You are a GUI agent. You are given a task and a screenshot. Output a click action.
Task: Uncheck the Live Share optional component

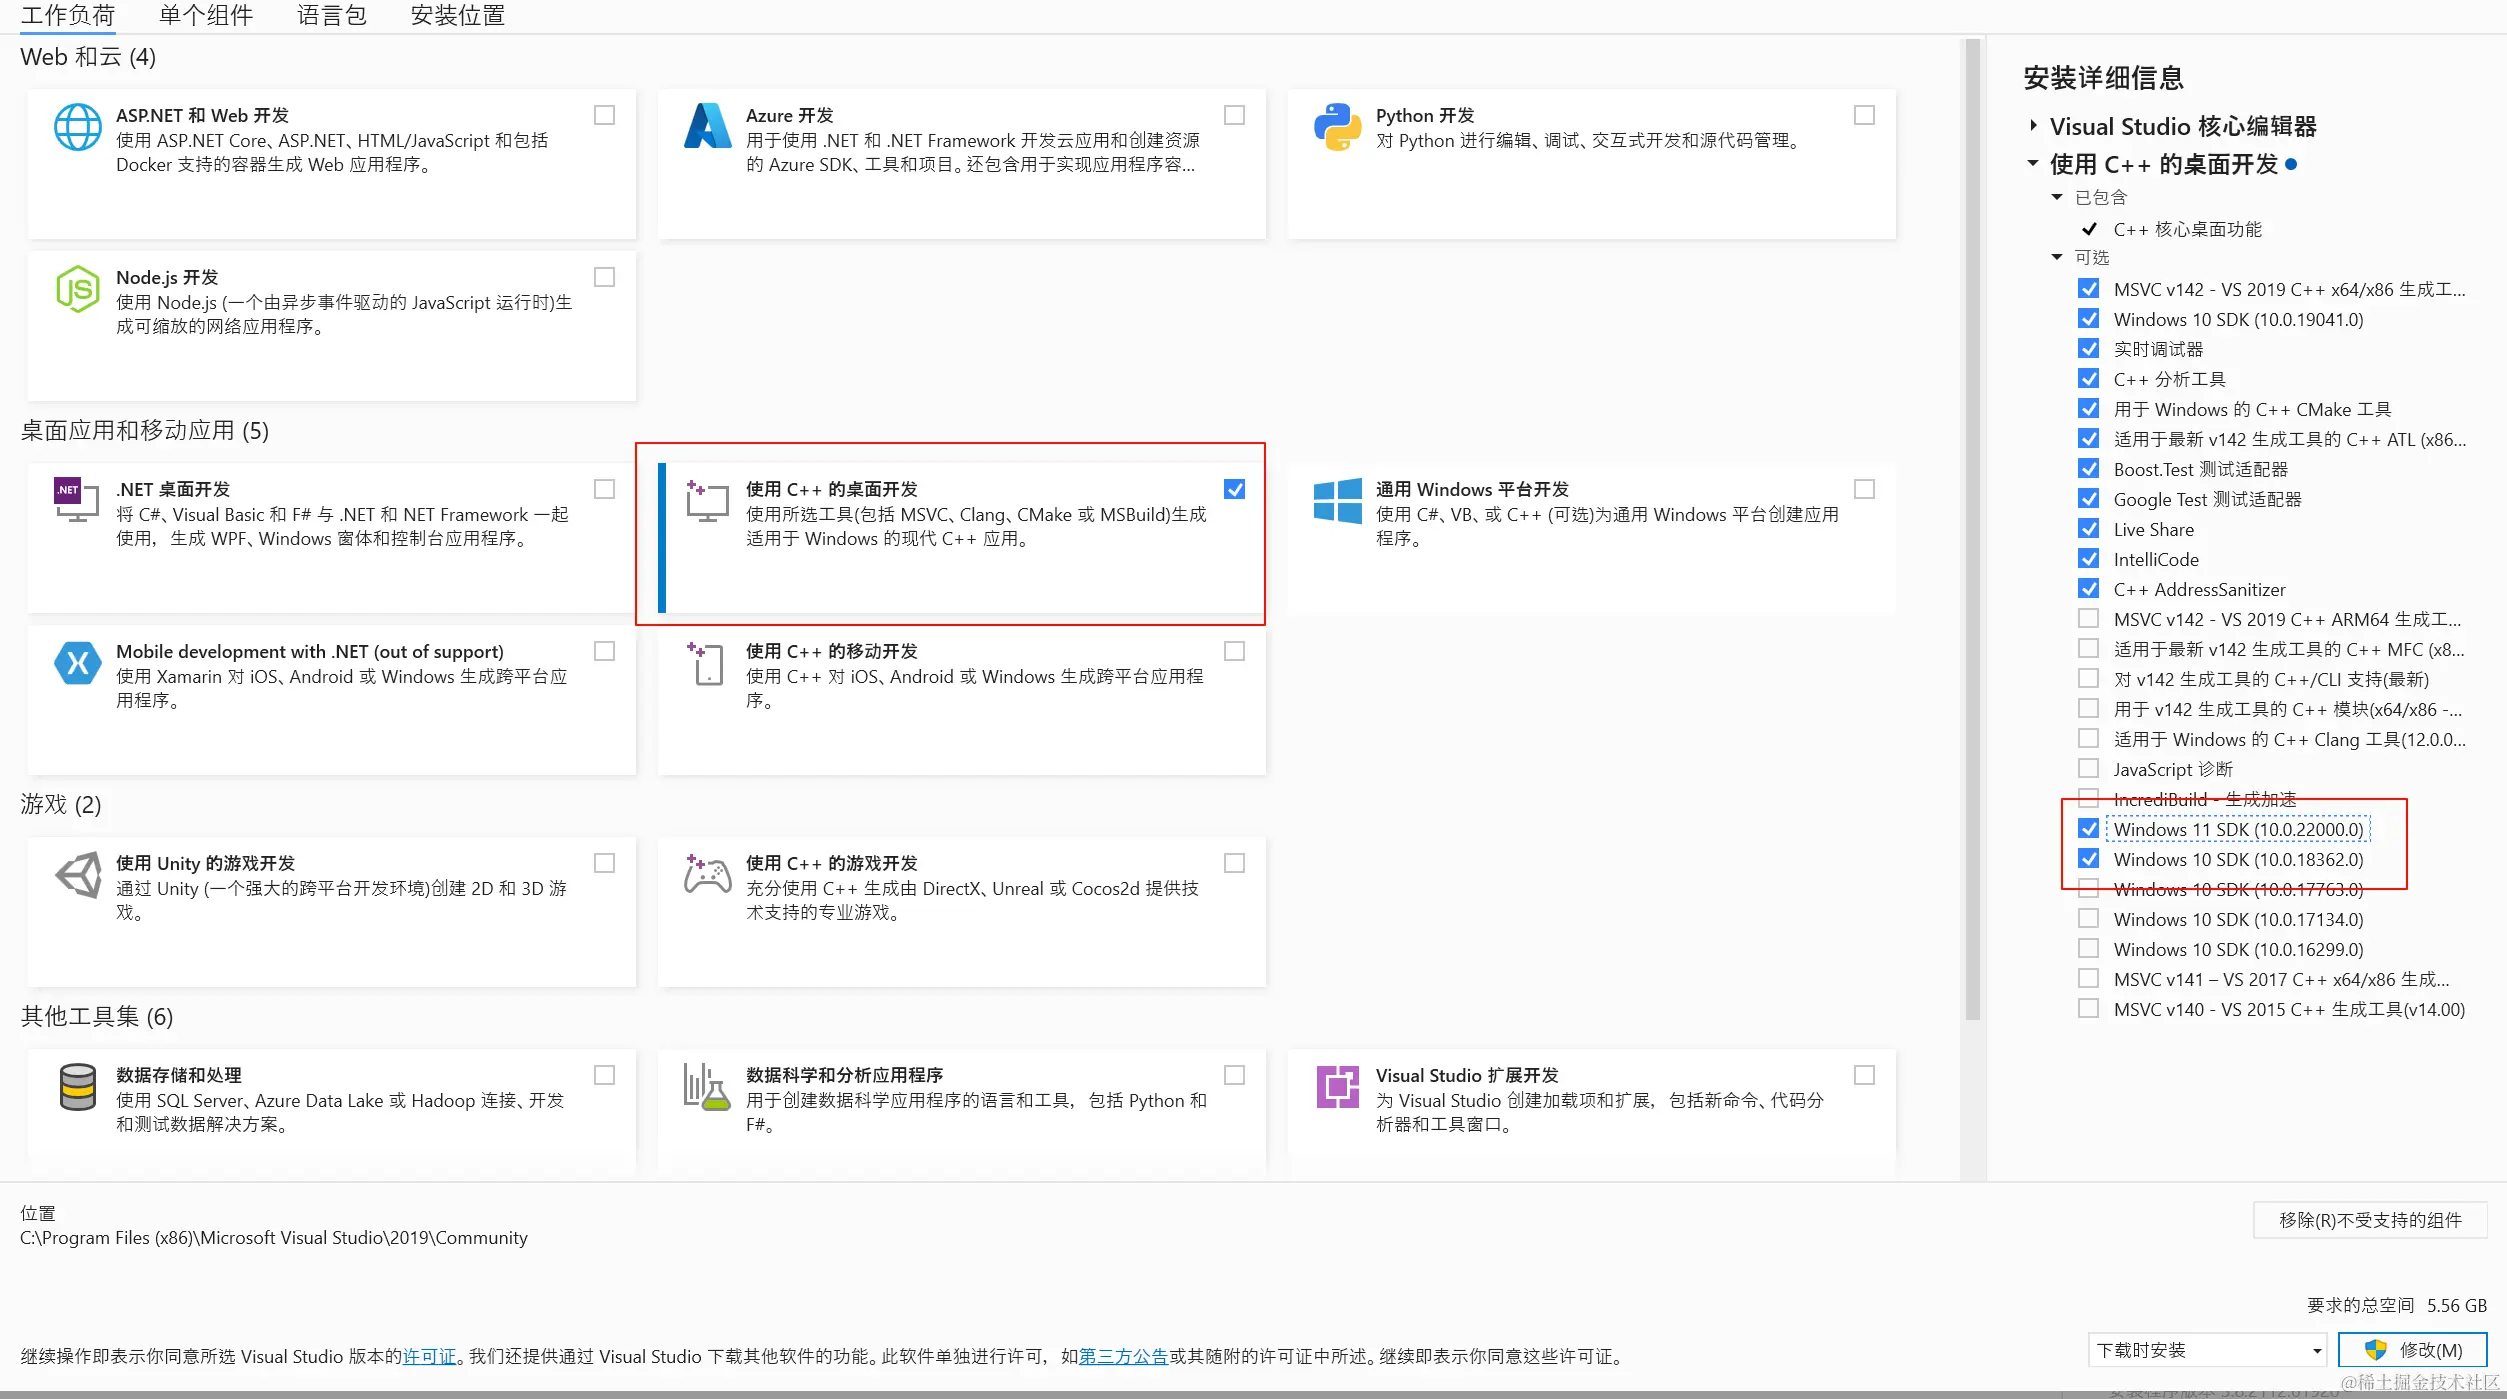point(2088,529)
